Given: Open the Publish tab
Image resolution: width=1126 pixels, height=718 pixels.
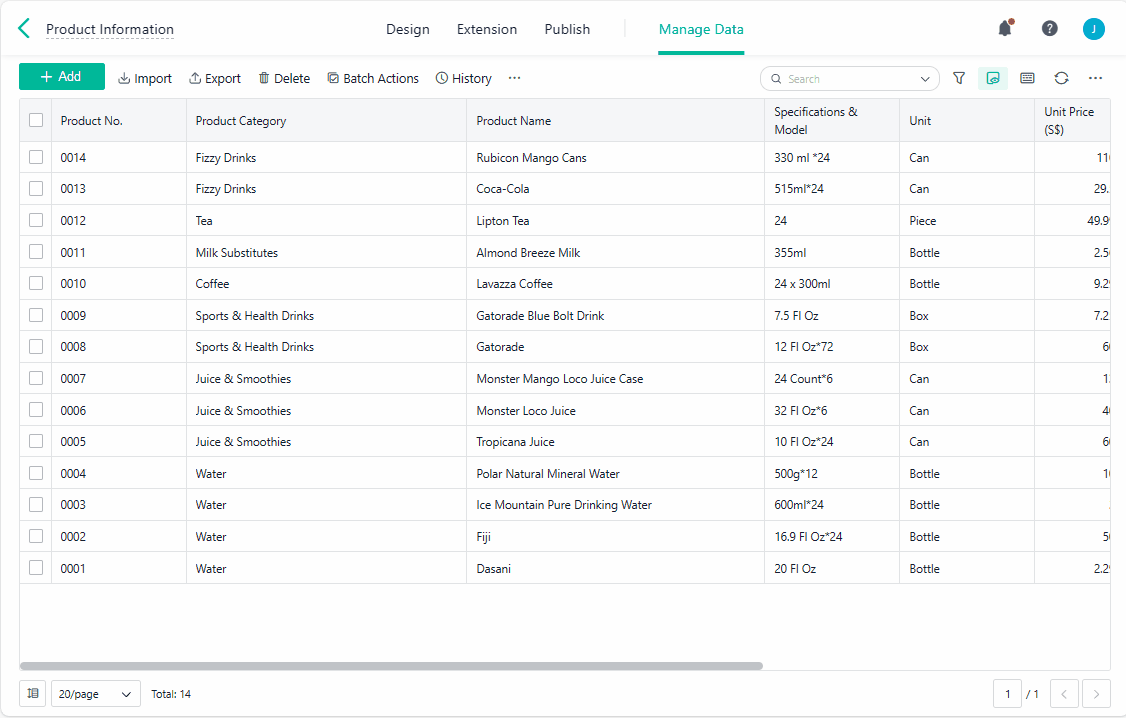Looking at the screenshot, I should tap(567, 29).
